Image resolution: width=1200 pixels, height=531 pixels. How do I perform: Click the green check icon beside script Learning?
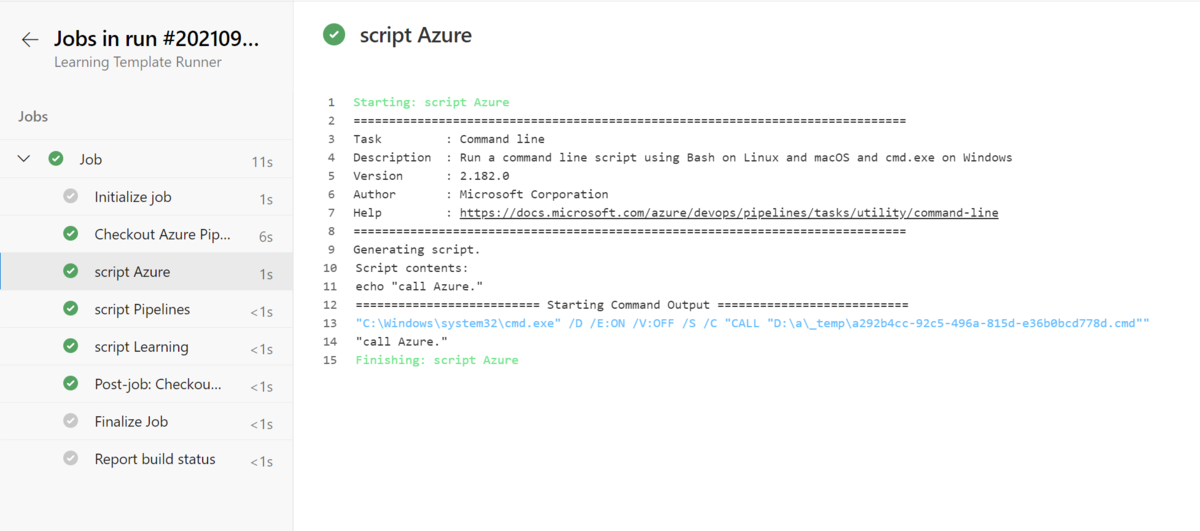point(70,346)
